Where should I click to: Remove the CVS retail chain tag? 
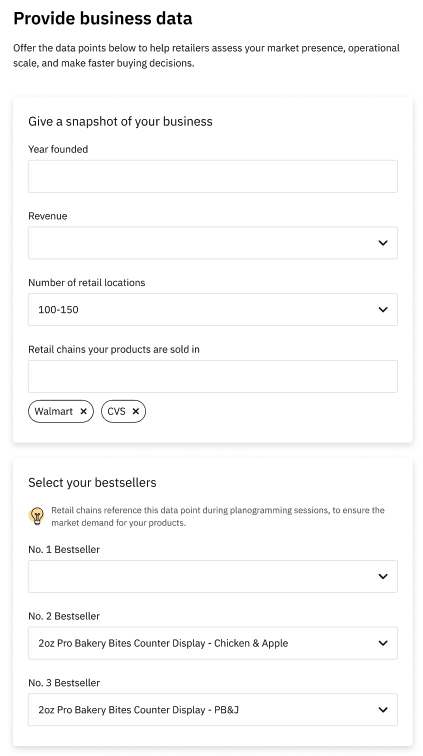tap(136, 411)
